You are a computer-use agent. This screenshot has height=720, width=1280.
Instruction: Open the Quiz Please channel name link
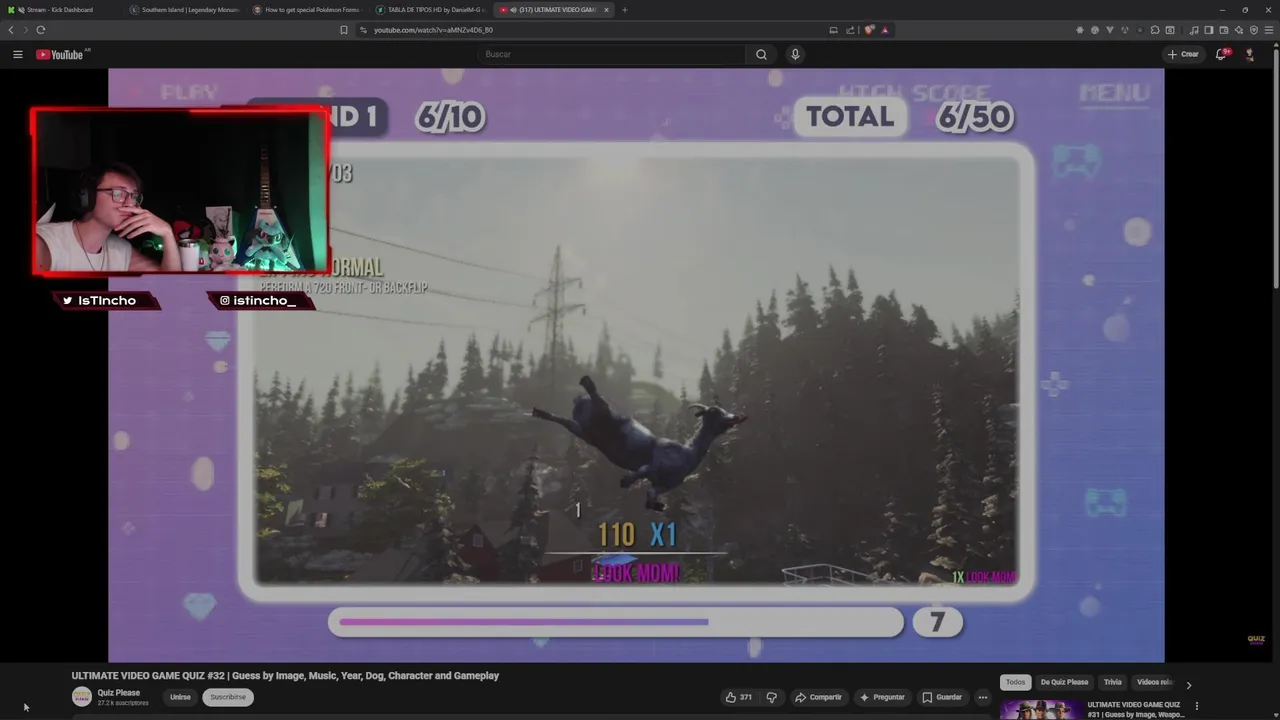(119, 692)
